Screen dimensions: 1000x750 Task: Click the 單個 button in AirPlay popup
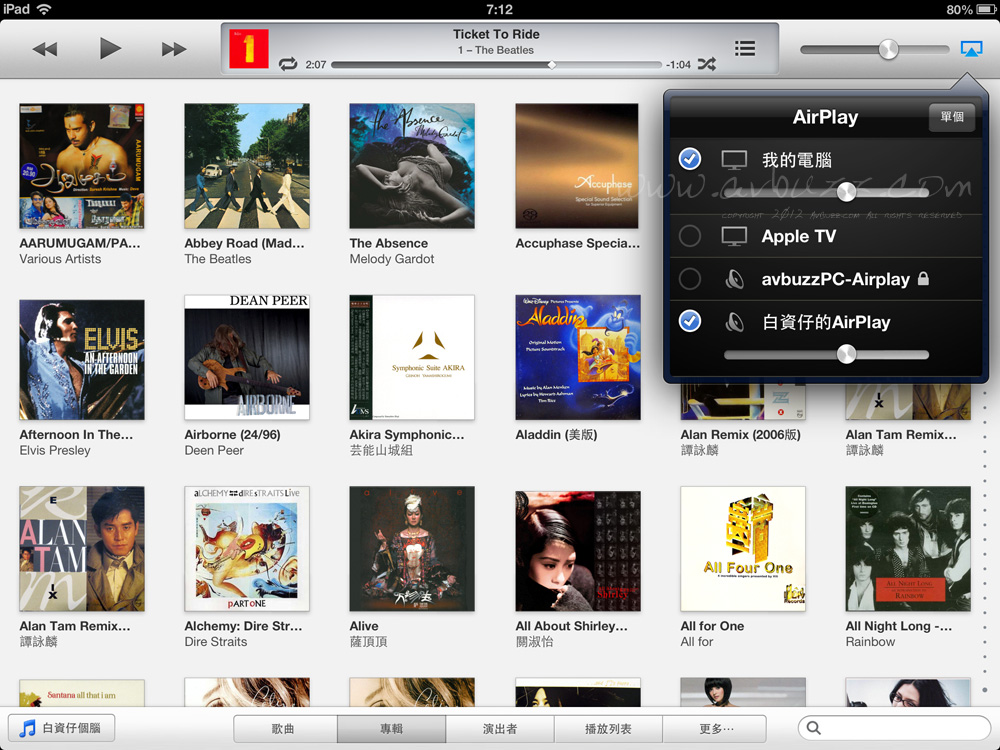pyautogui.click(x=951, y=117)
